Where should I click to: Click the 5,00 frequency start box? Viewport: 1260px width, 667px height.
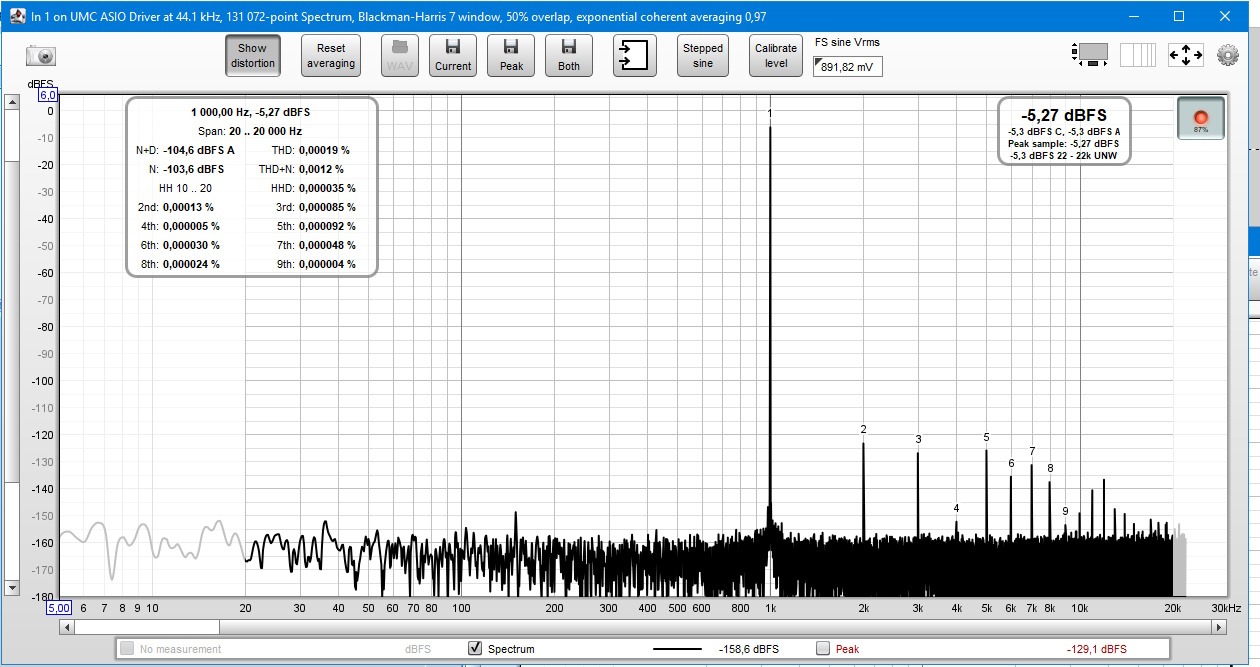coord(59,607)
